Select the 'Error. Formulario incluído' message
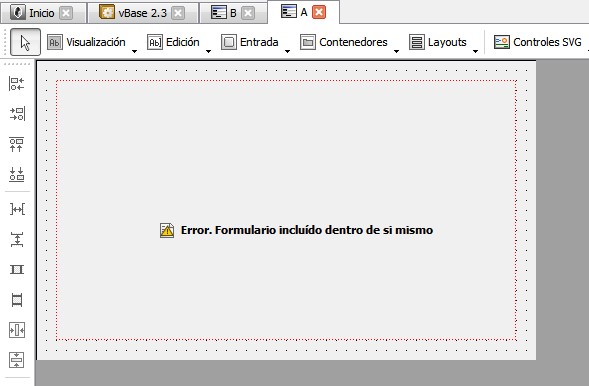Image resolution: width=589 pixels, height=386 pixels. coord(307,230)
